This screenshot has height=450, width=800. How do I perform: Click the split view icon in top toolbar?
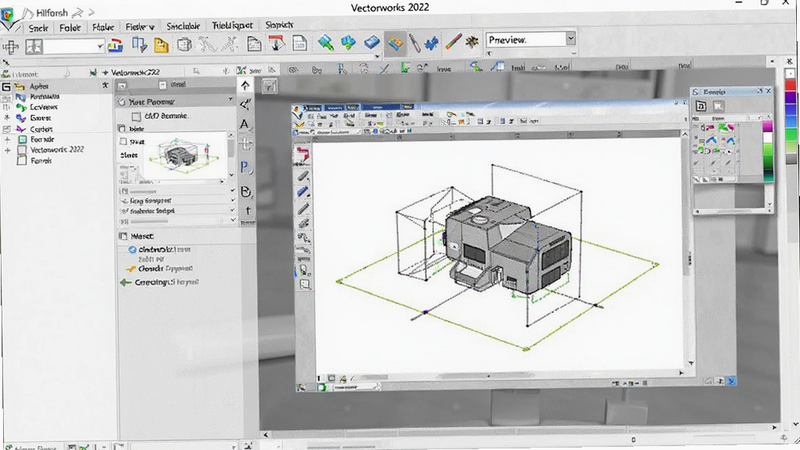click(x=34, y=46)
